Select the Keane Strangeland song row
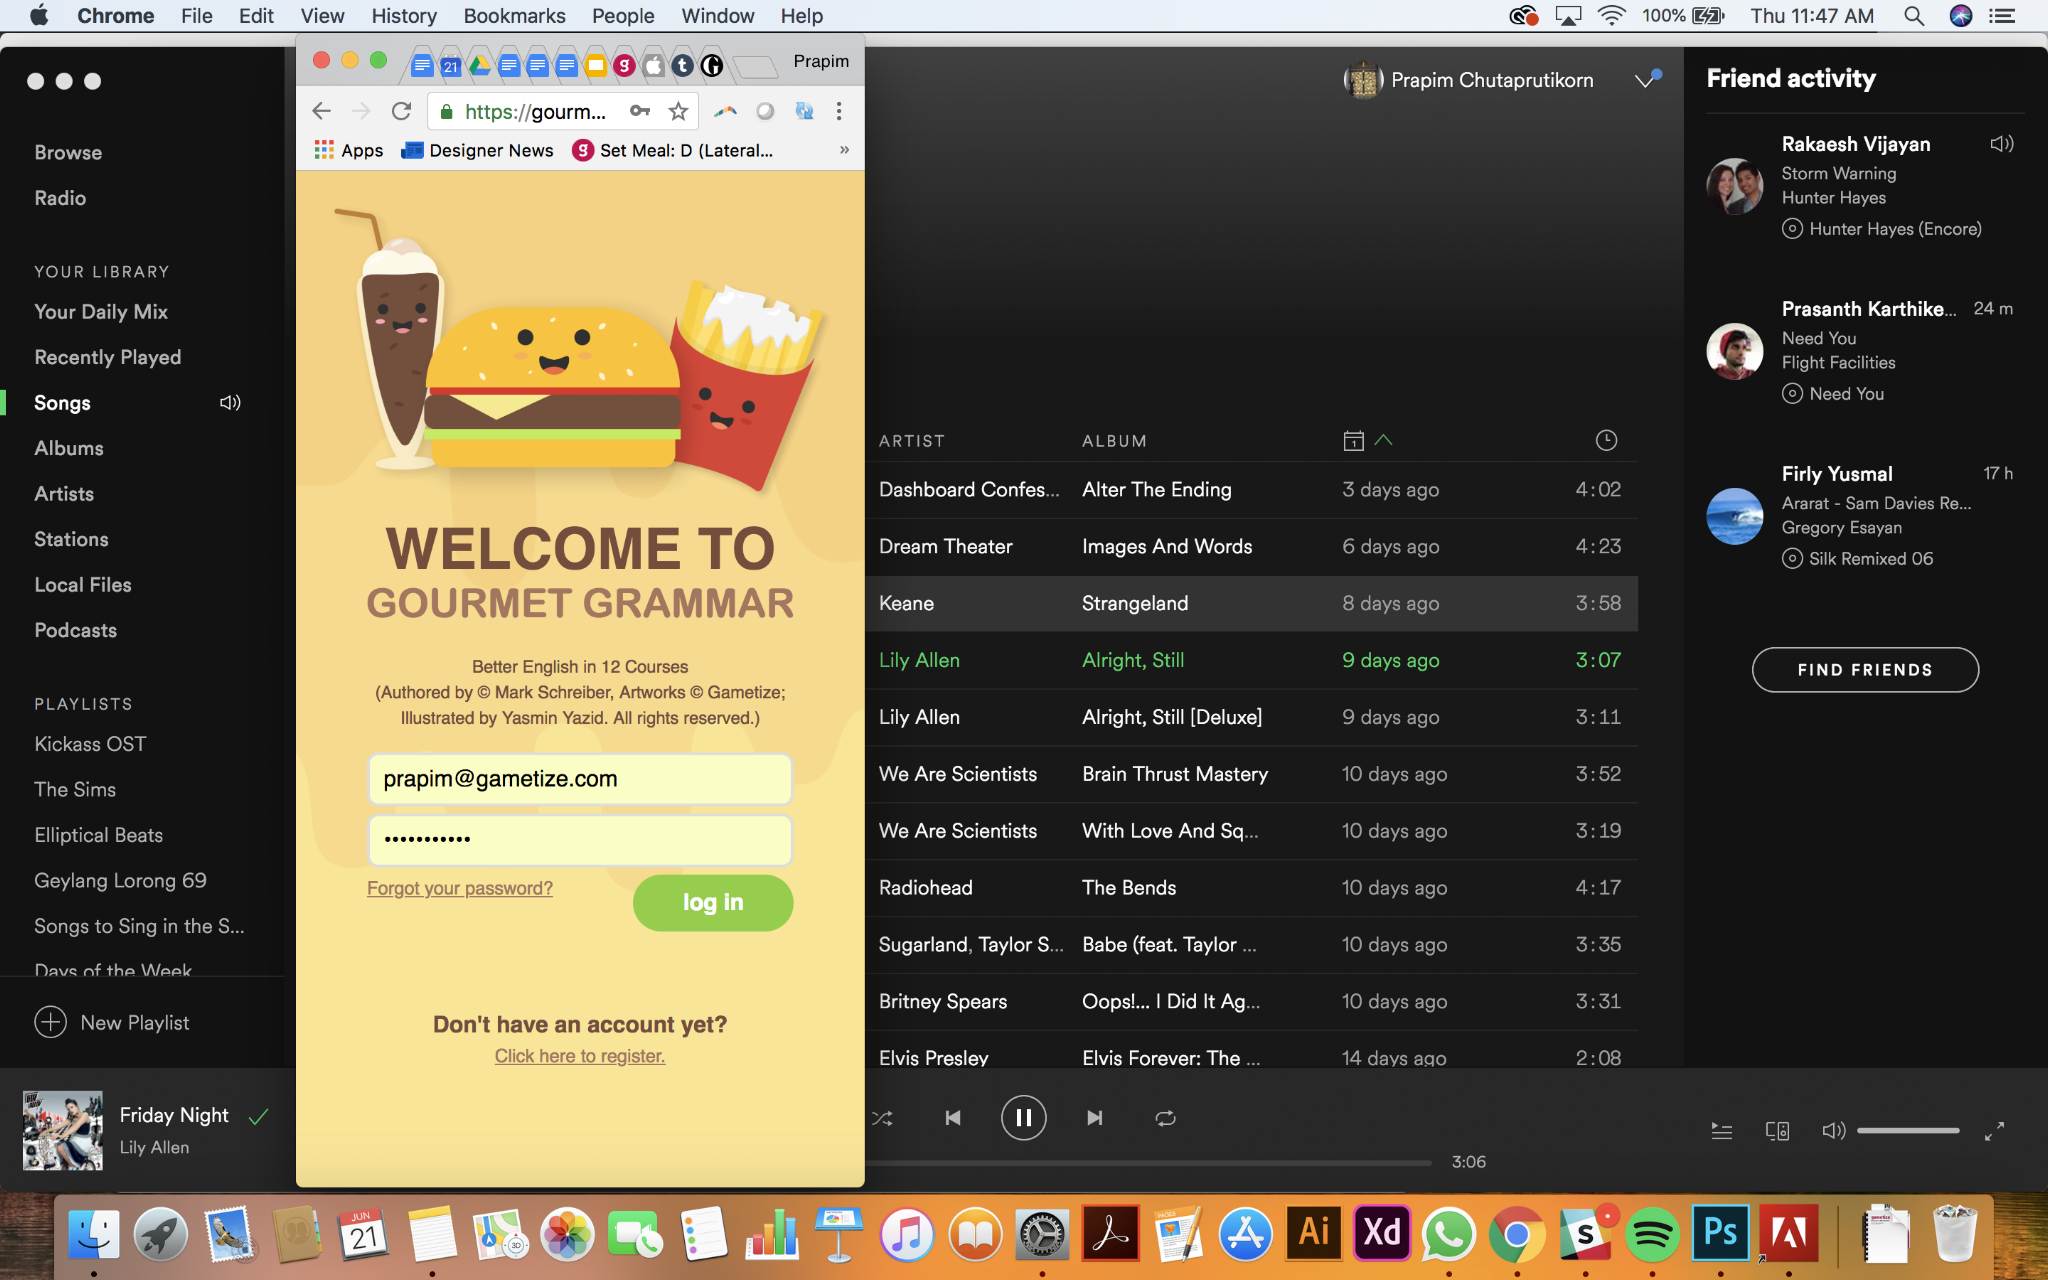Screen dimensions: 2048x1280 [1251, 603]
